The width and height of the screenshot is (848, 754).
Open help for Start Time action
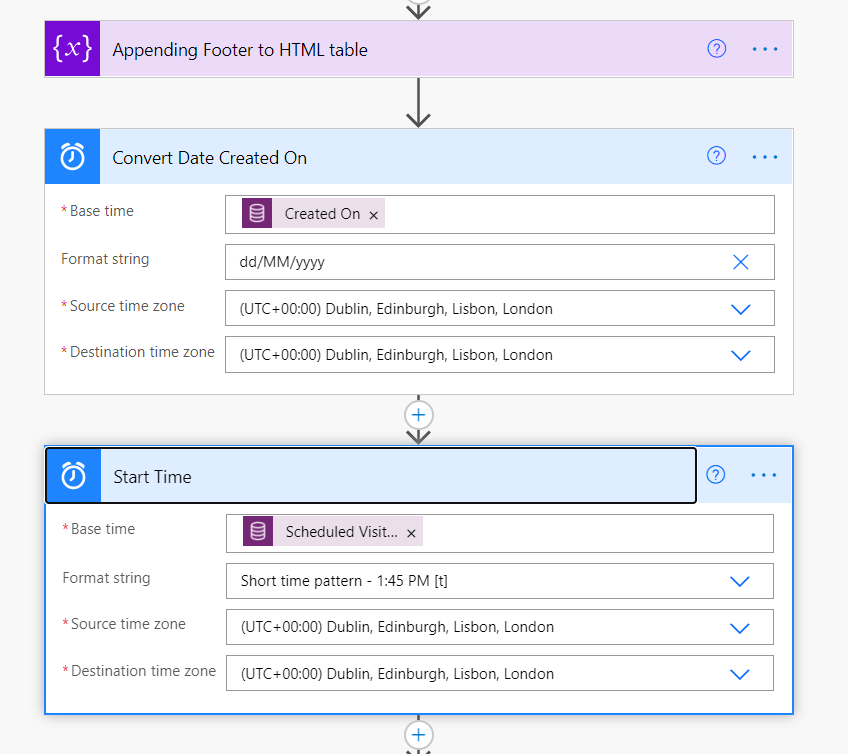click(x=716, y=475)
